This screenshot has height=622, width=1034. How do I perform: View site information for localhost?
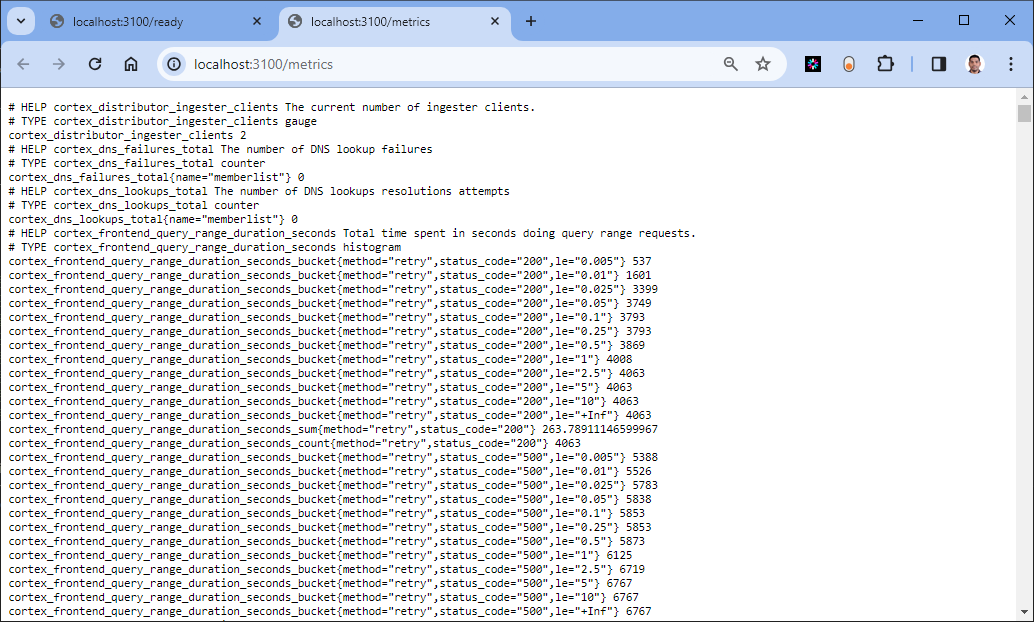pyautogui.click(x=174, y=64)
